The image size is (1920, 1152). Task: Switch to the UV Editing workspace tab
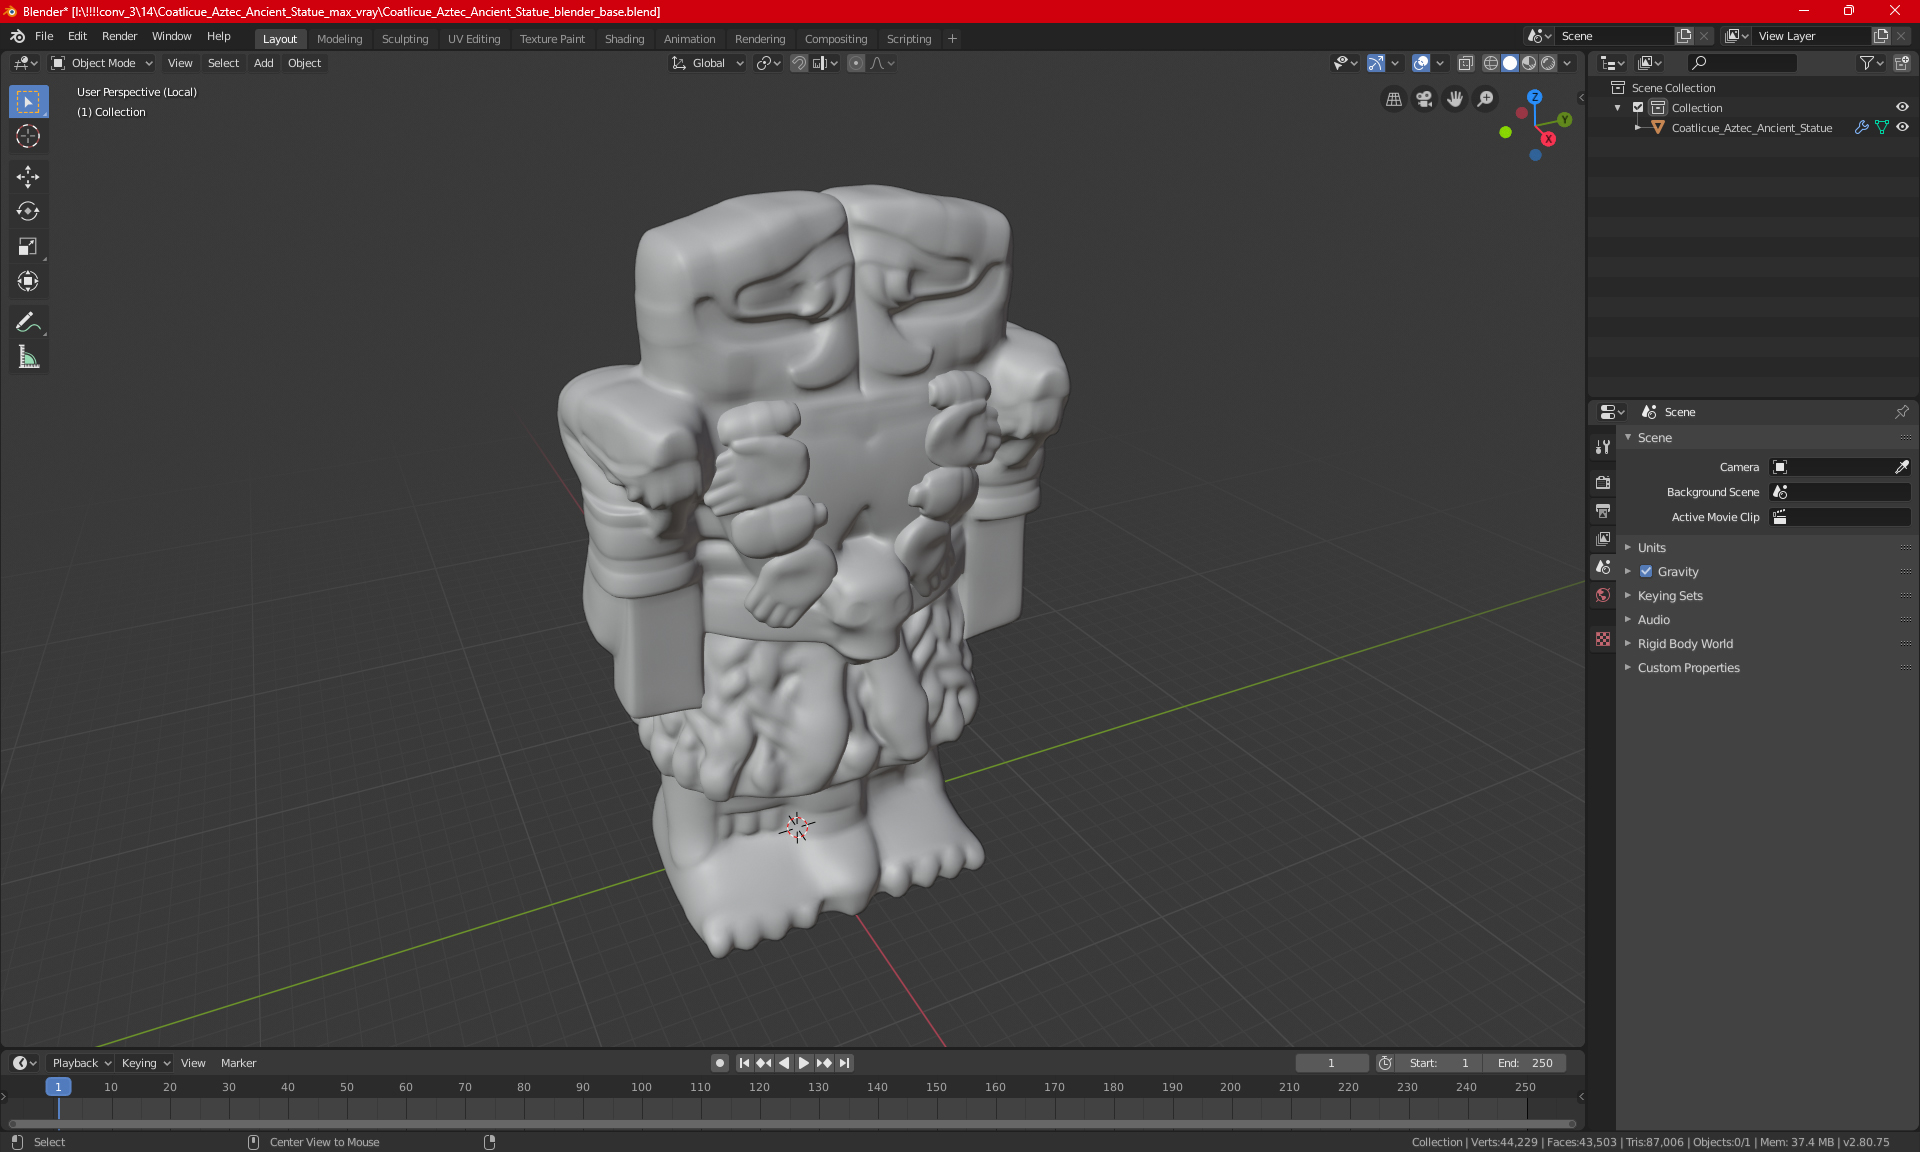474,39
